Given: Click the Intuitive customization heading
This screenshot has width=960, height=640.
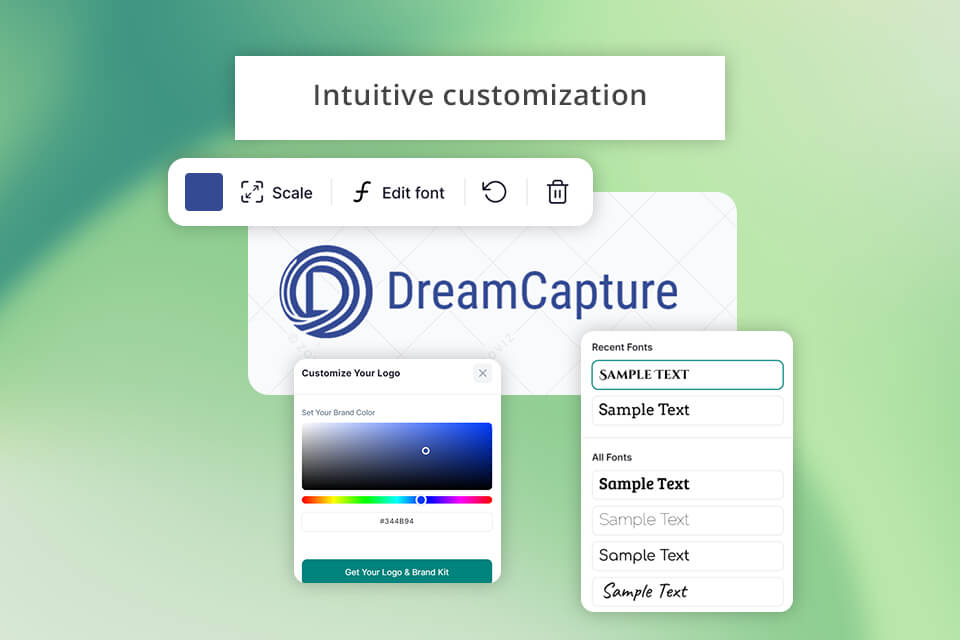Looking at the screenshot, I should pyautogui.click(x=480, y=96).
